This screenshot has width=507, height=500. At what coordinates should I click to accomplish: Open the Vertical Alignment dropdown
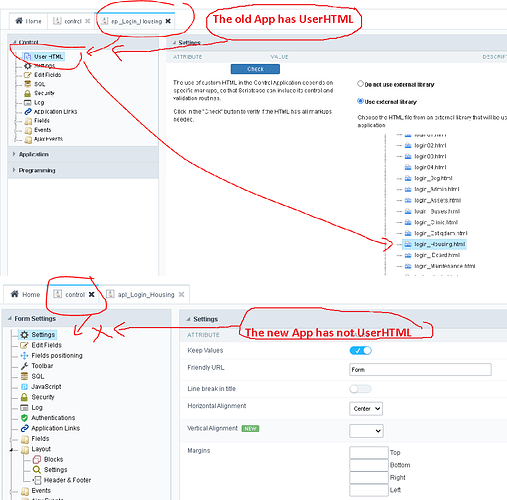366,431
